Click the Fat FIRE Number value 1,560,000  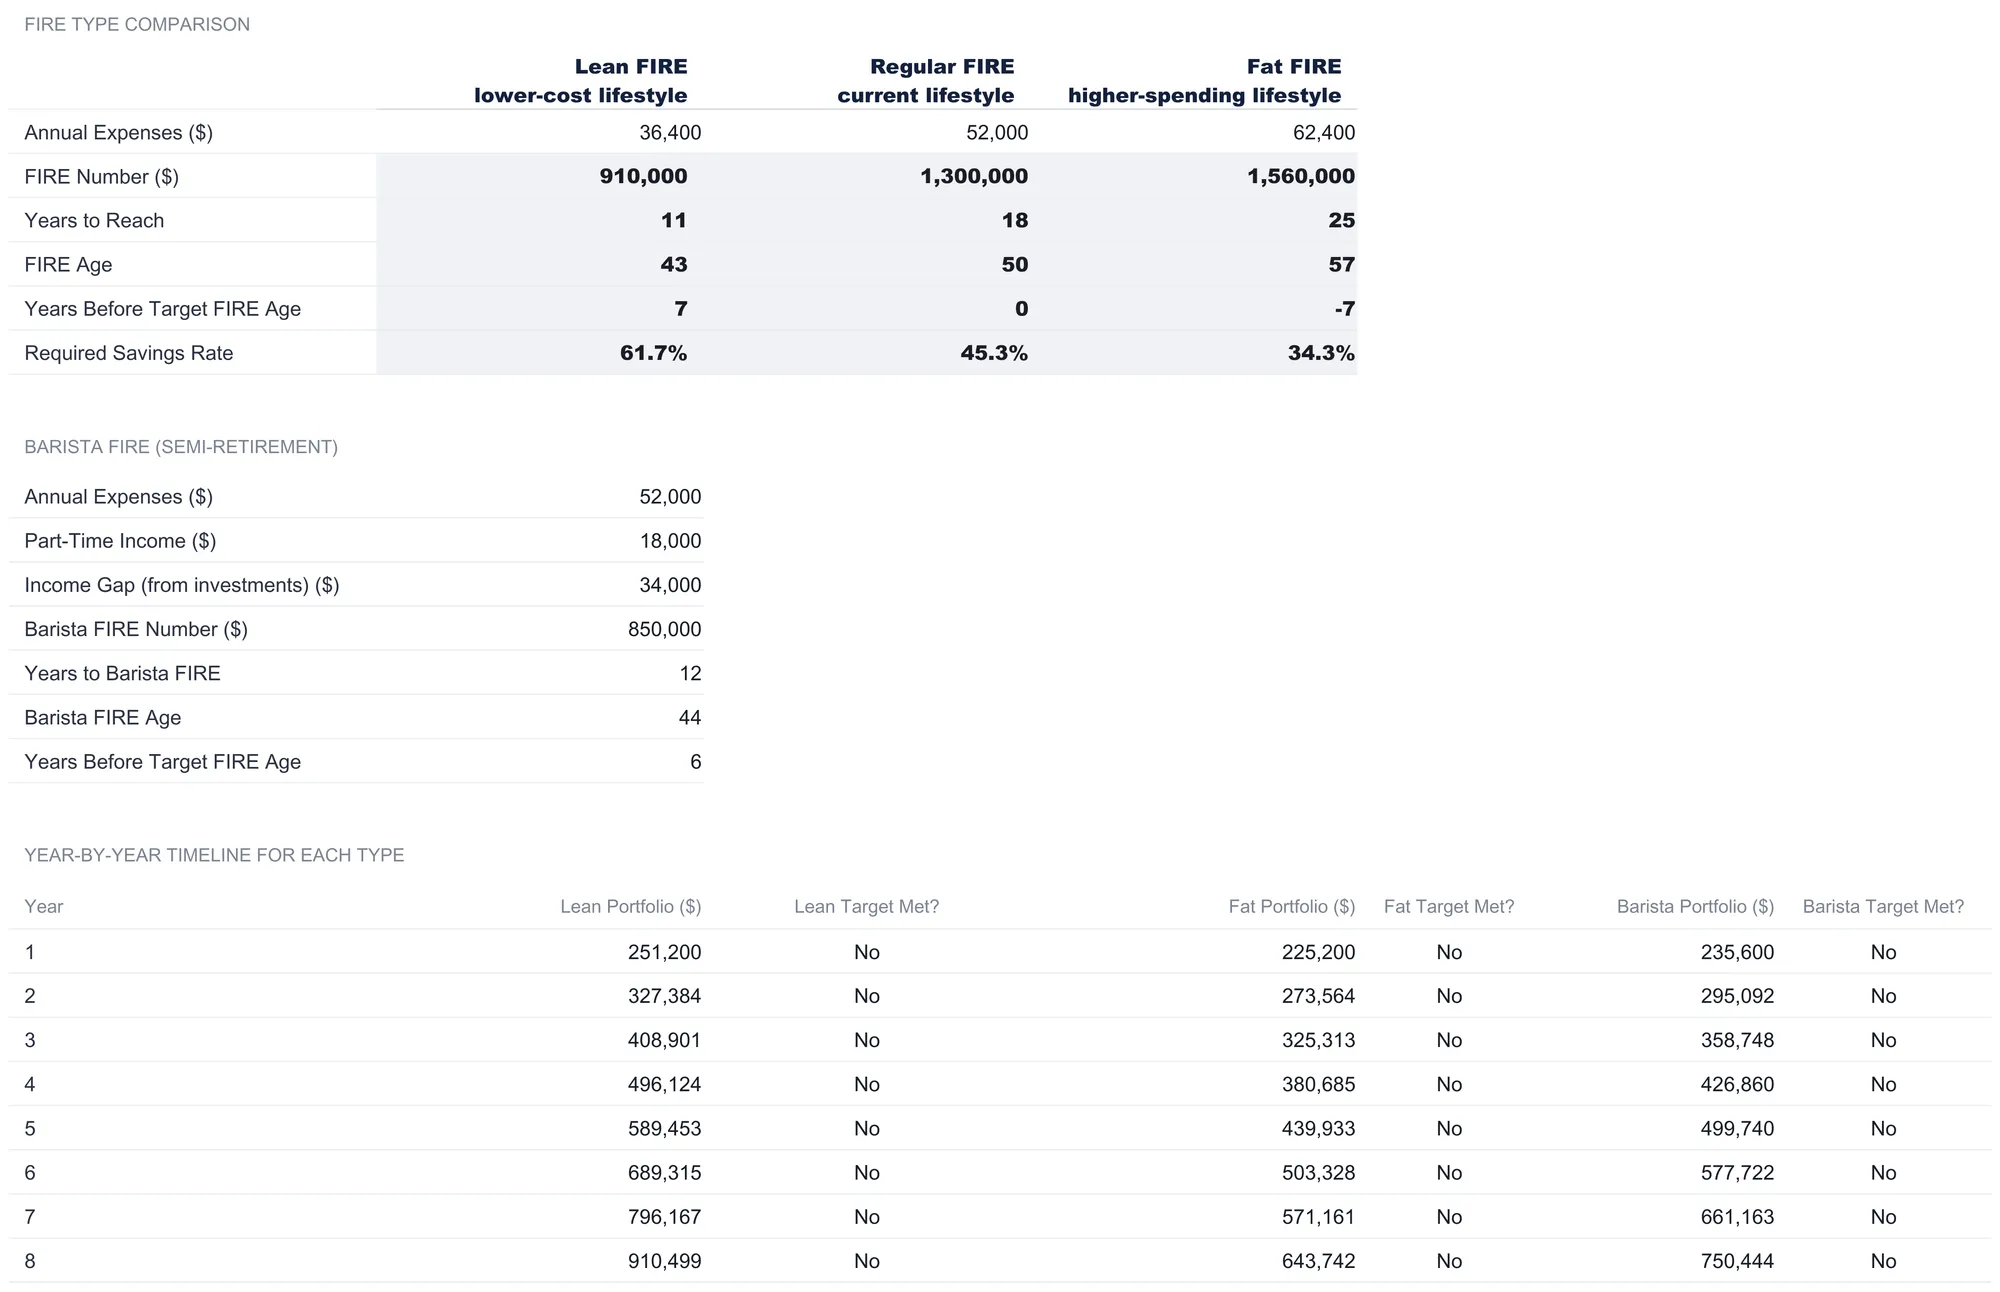tap(1301, 177)
